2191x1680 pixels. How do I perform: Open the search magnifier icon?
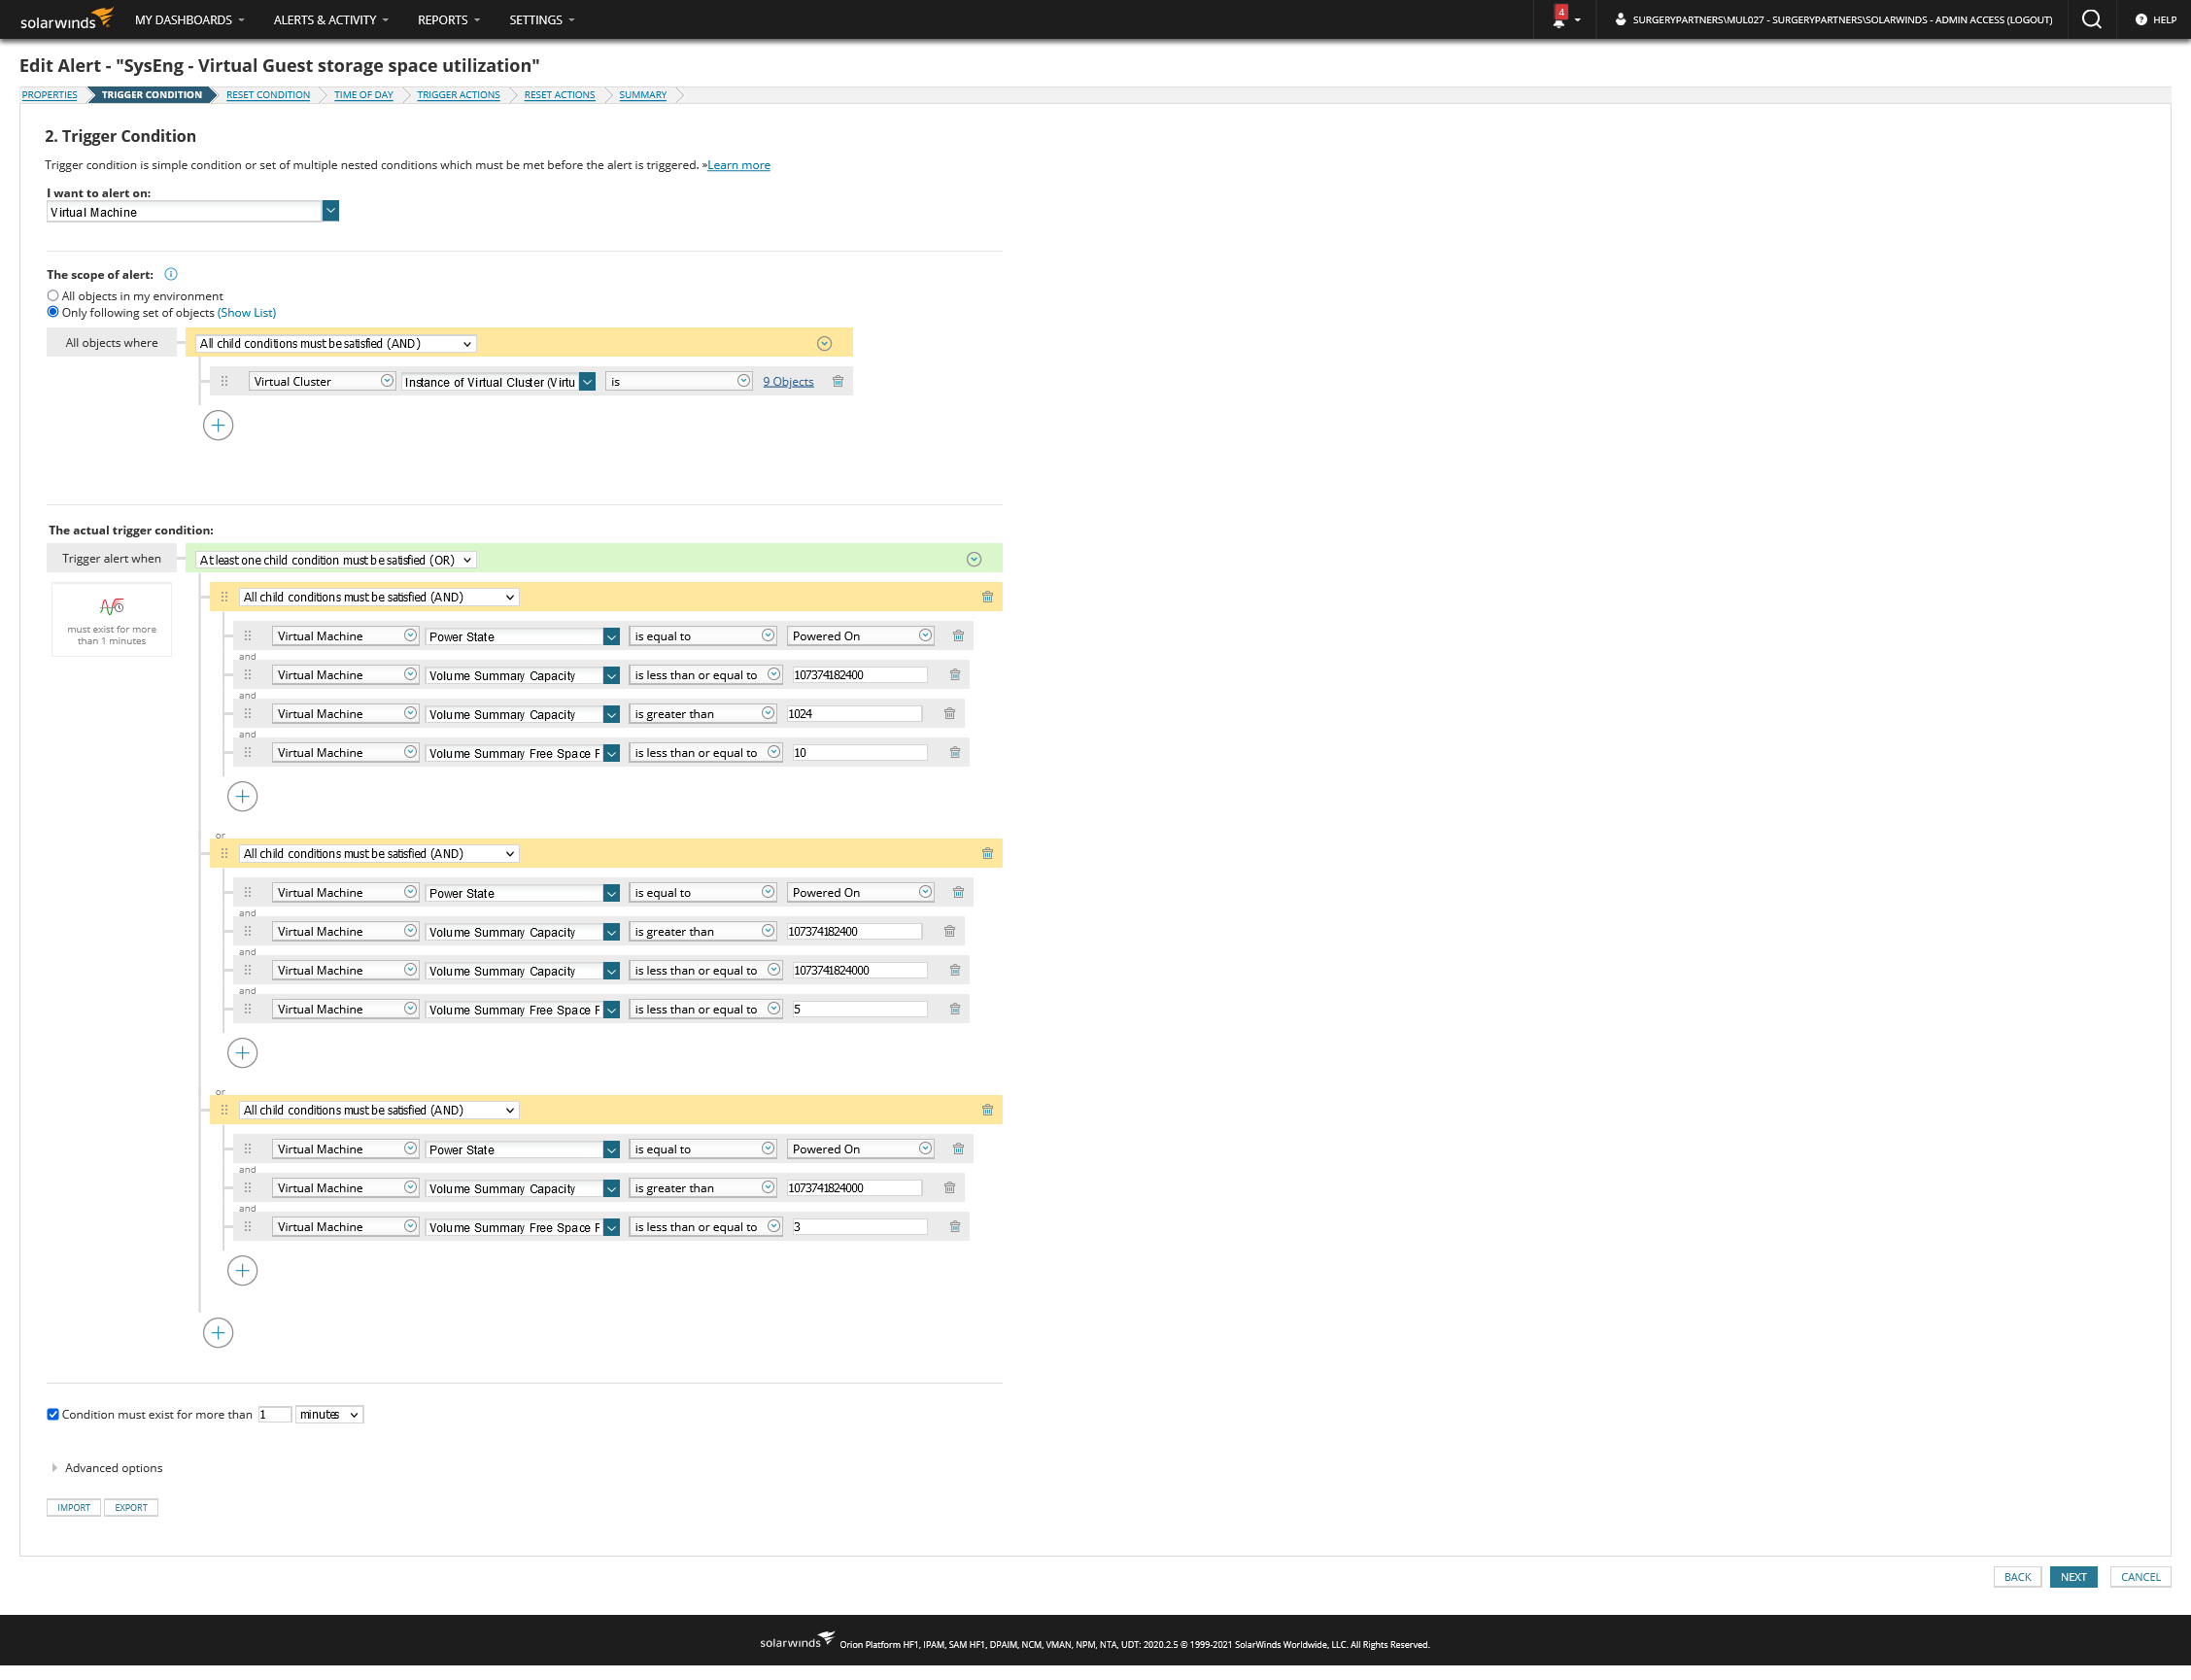coord(2091,20)
